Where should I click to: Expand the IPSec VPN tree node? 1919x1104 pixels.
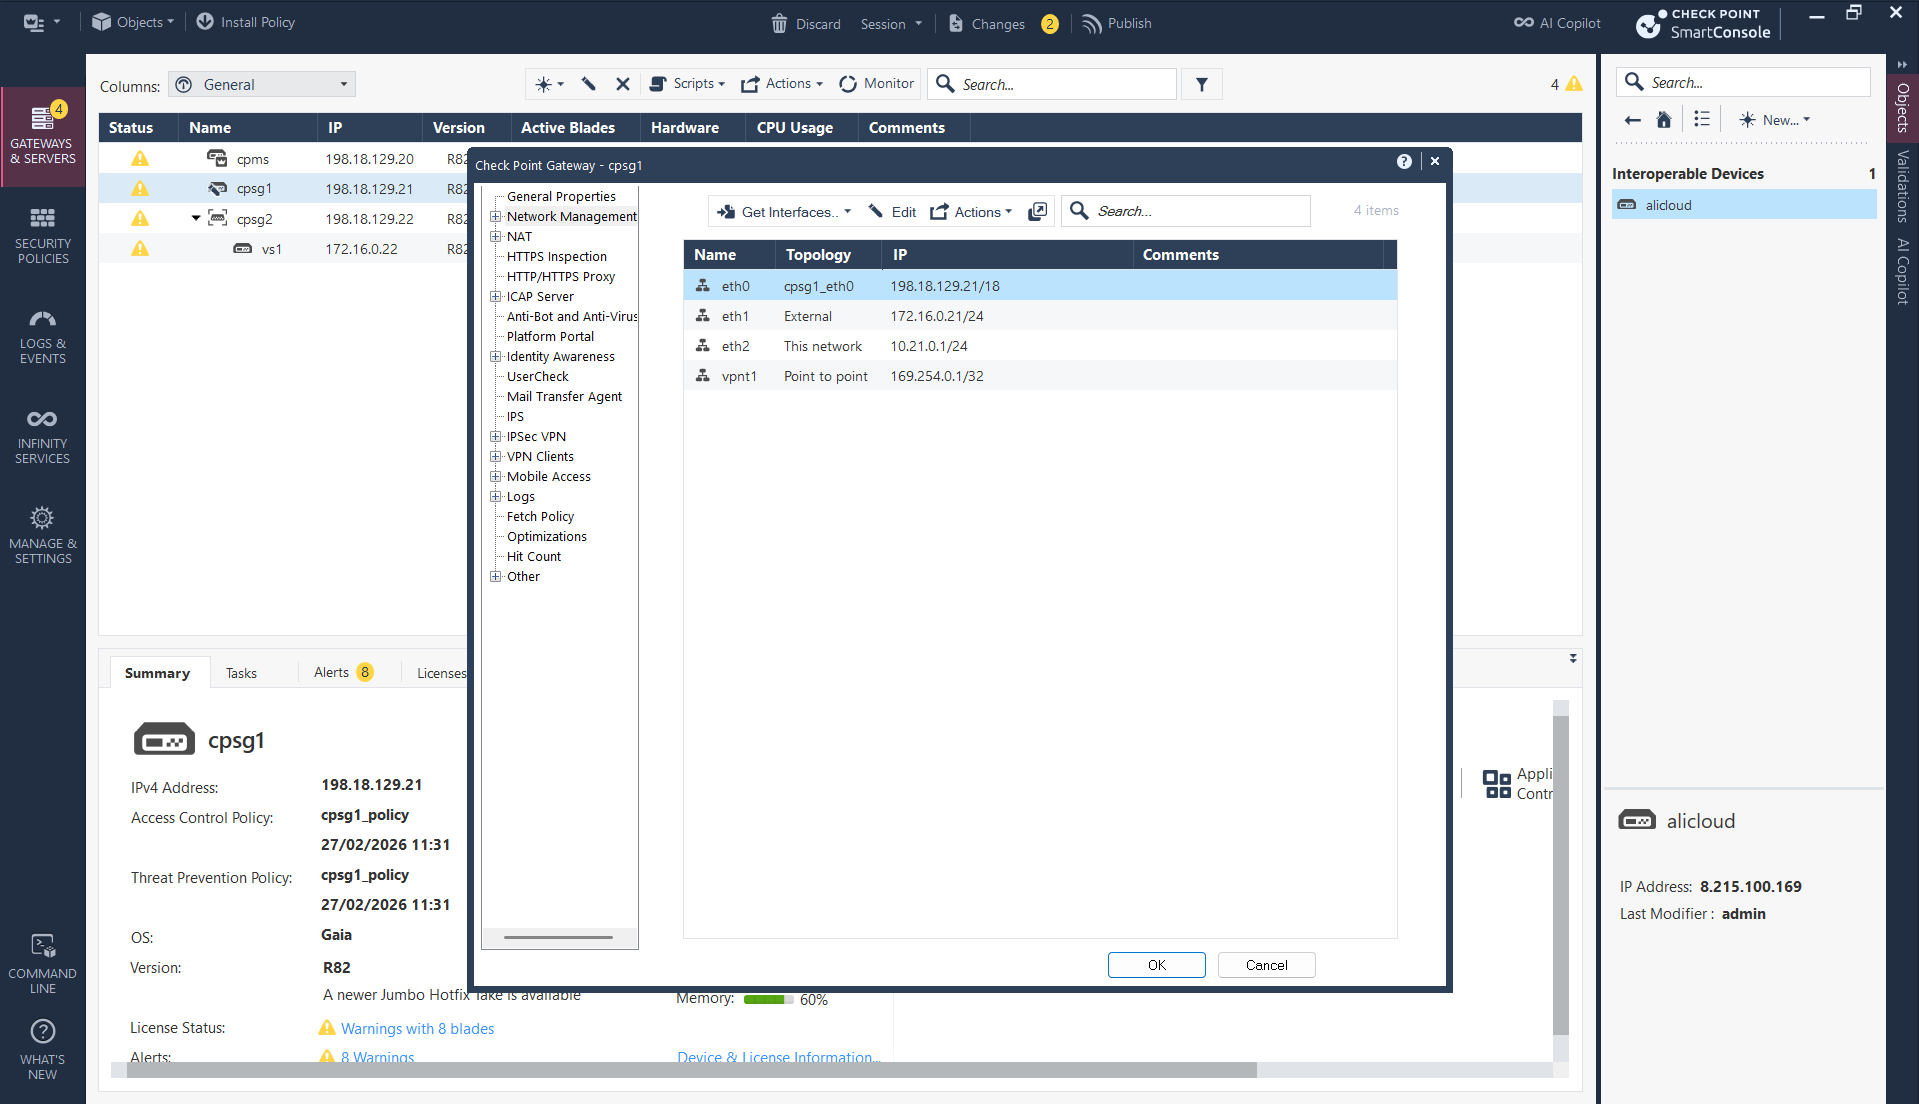[x=495, y=437]
